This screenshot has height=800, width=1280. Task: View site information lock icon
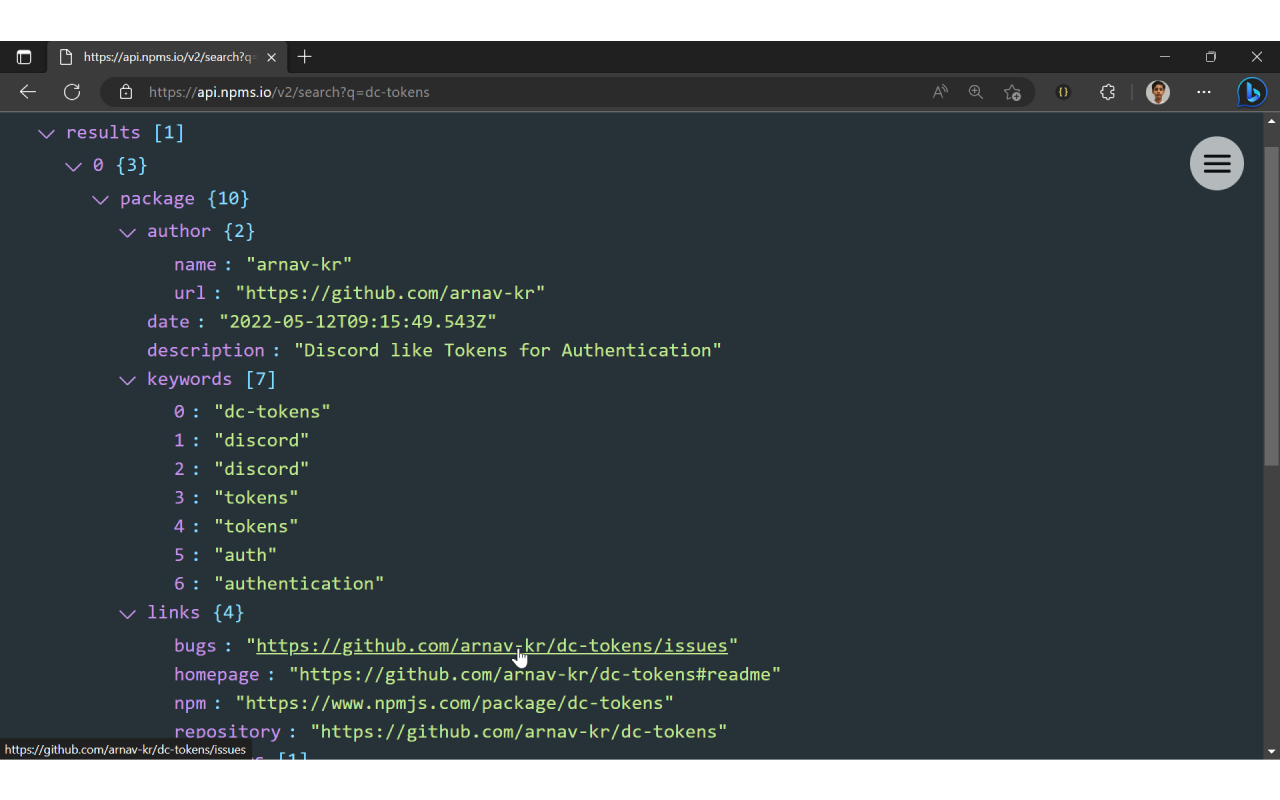126,92
